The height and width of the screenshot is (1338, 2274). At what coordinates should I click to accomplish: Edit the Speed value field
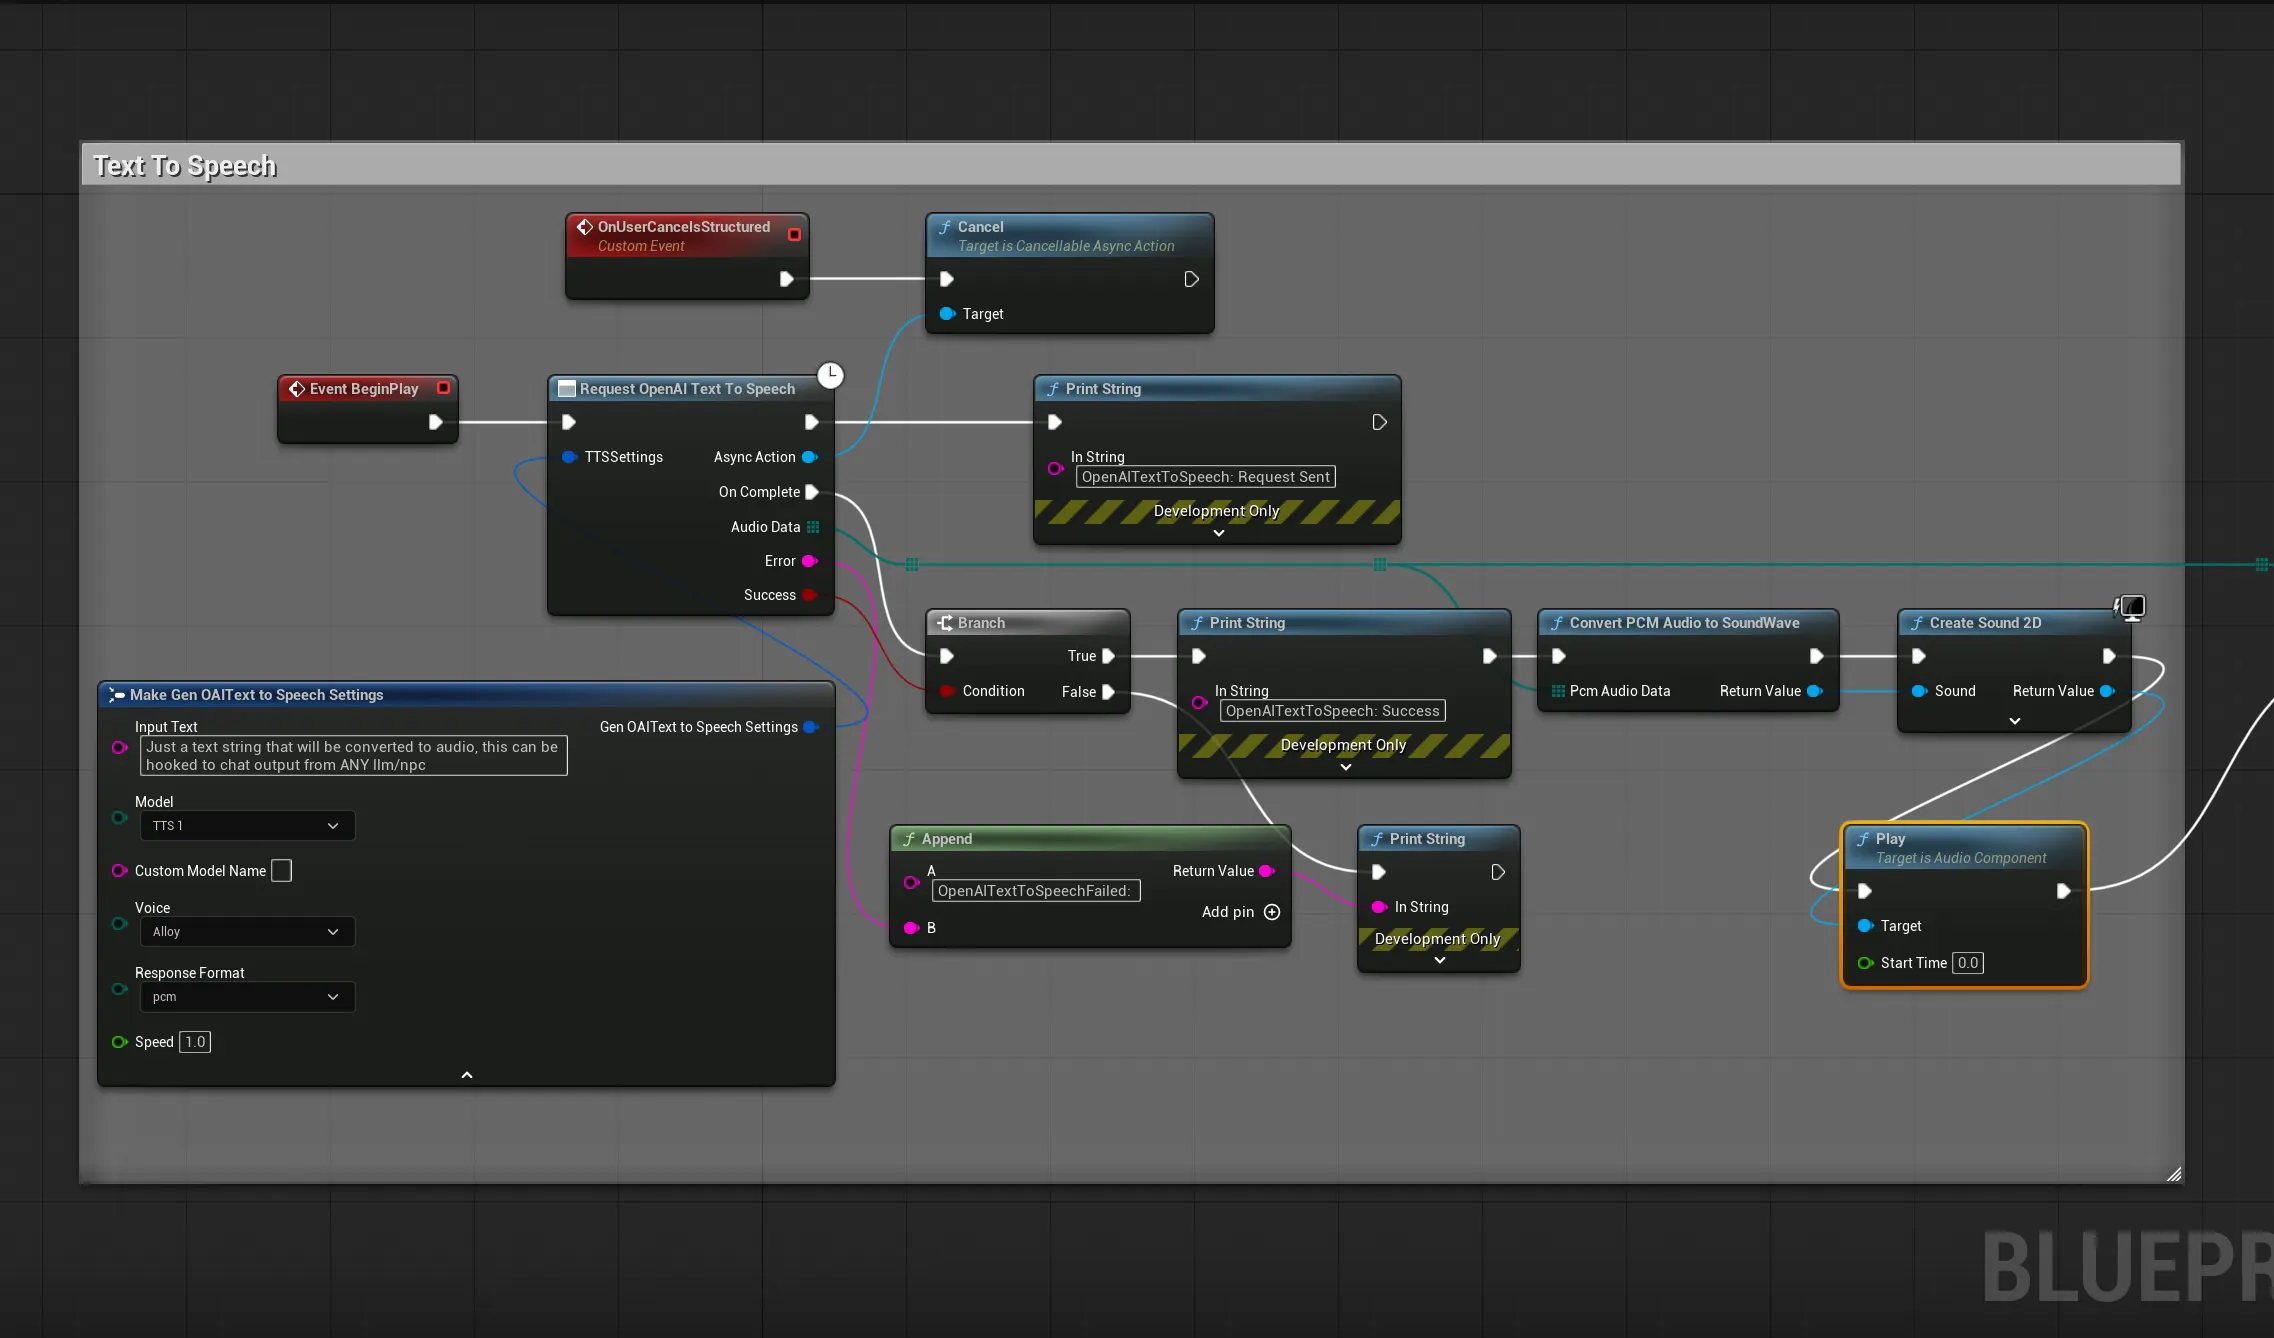195,1042
